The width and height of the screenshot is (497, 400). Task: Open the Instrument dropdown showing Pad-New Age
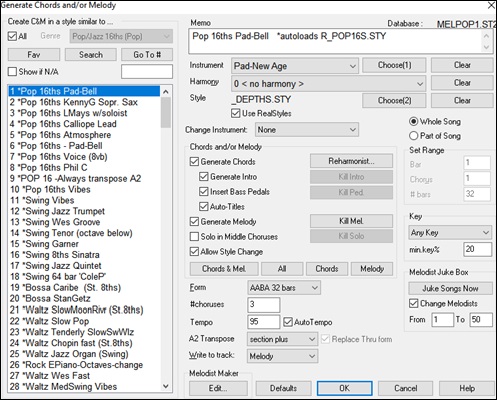point(295,66)
